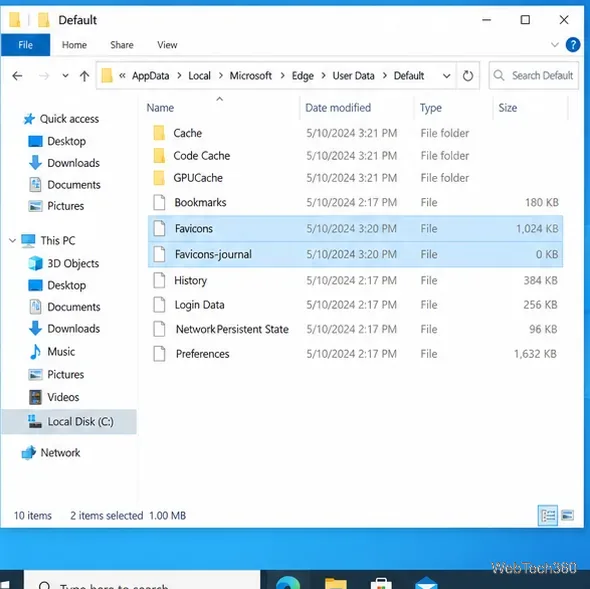Screen dimensions: 590x589
Task: Go up one folder level arrow
Action: tap(84, 76)
